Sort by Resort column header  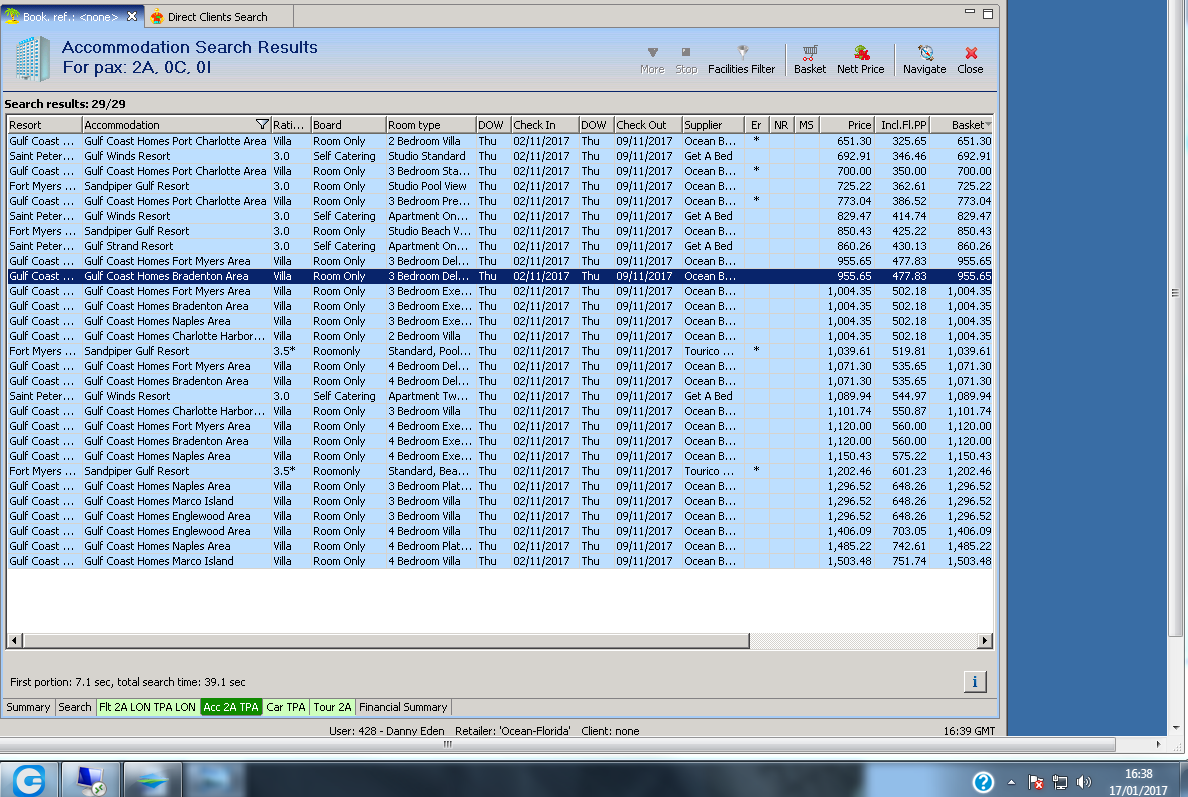coord(44,125)
